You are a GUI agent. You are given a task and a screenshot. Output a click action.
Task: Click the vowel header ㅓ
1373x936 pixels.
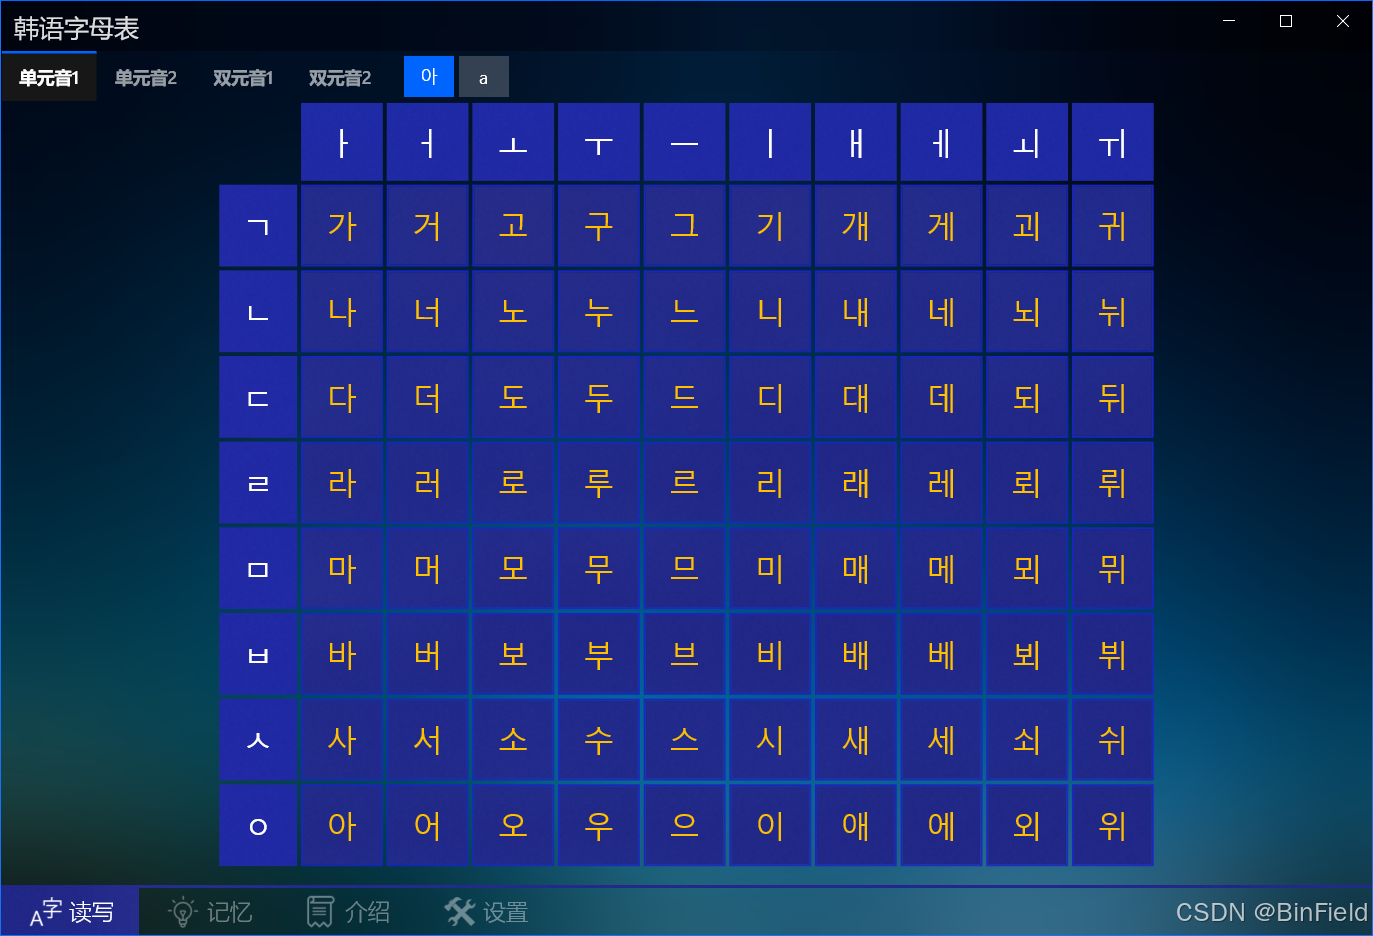pyautogui.click(x=428, y=142)
